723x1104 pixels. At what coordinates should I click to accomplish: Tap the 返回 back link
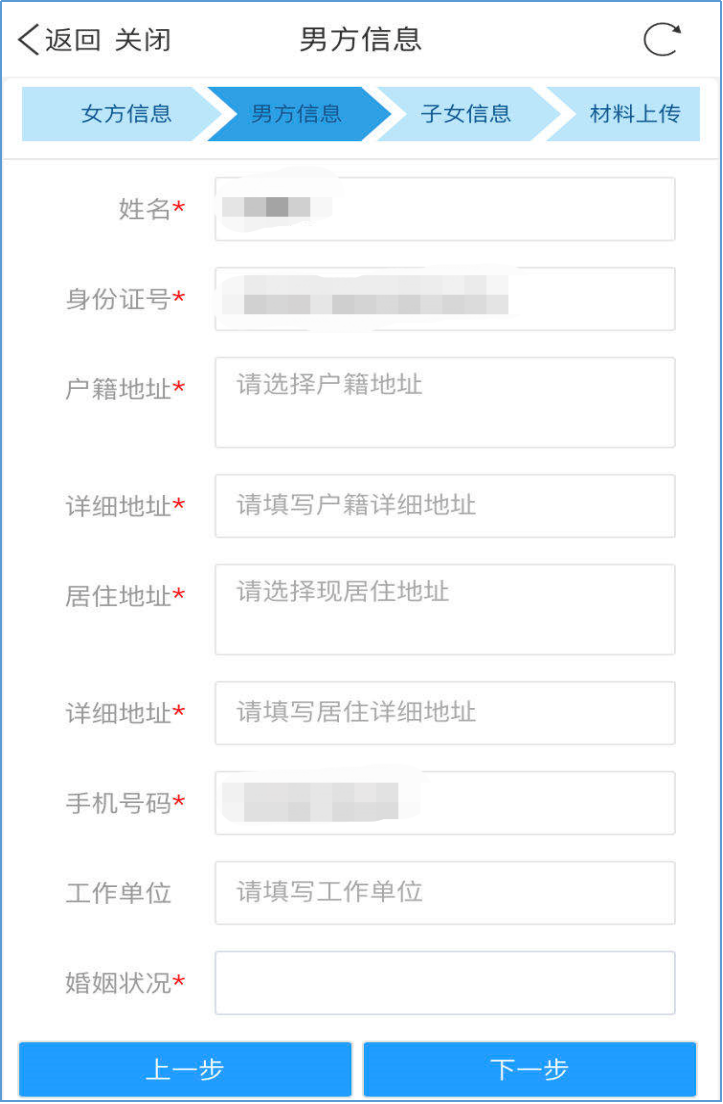tap(73, 40)
